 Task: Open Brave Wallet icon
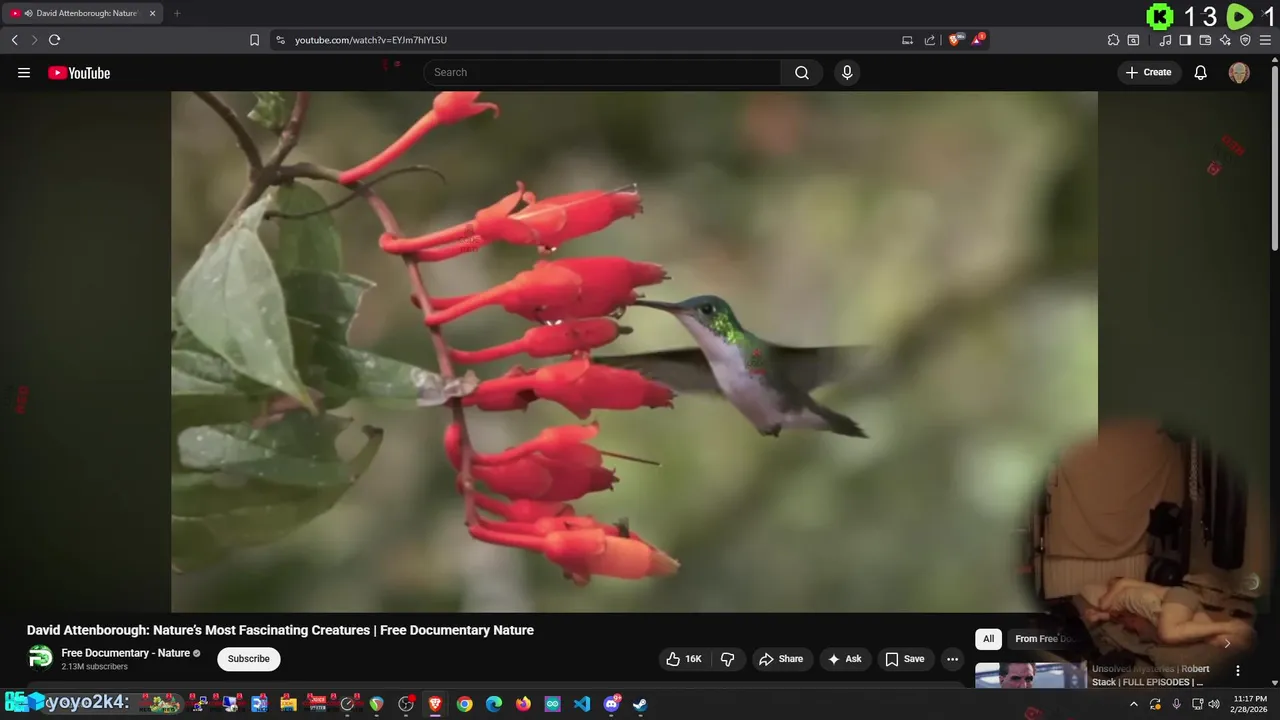click(x=1205, y=40)
